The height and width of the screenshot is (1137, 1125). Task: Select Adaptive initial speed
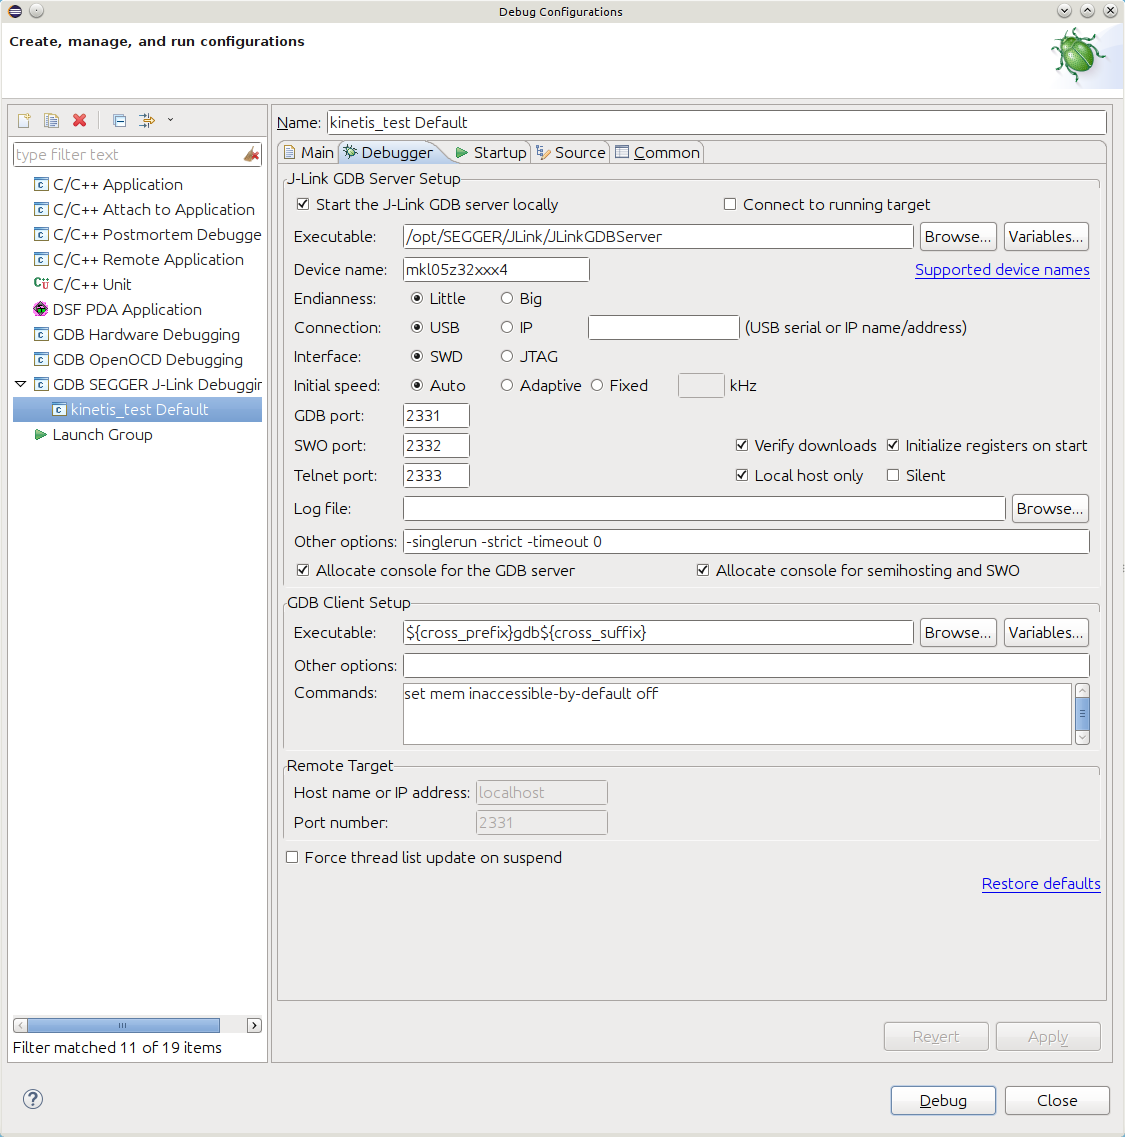tap(506, 385)
